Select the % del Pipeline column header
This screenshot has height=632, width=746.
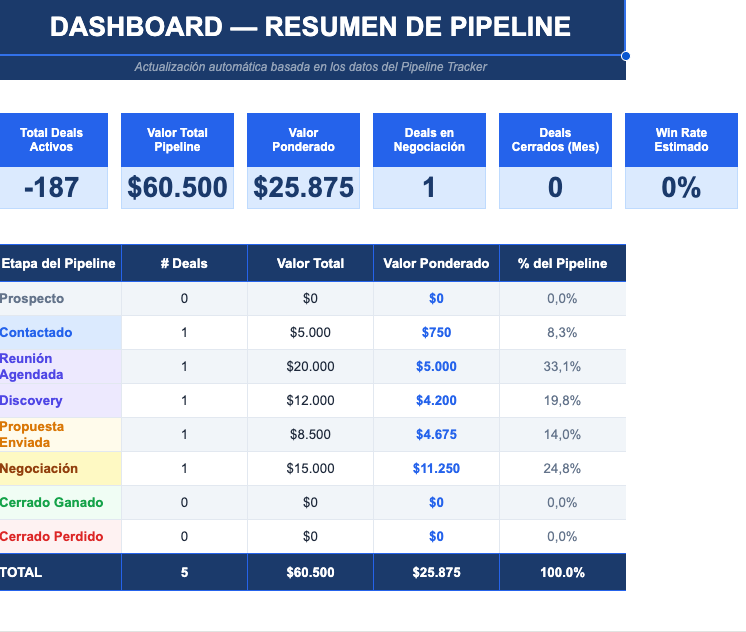click(562, 264)
